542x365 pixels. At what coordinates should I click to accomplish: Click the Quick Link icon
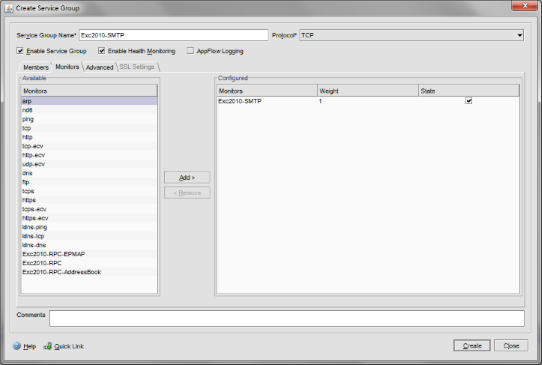(x=48, y=346)
